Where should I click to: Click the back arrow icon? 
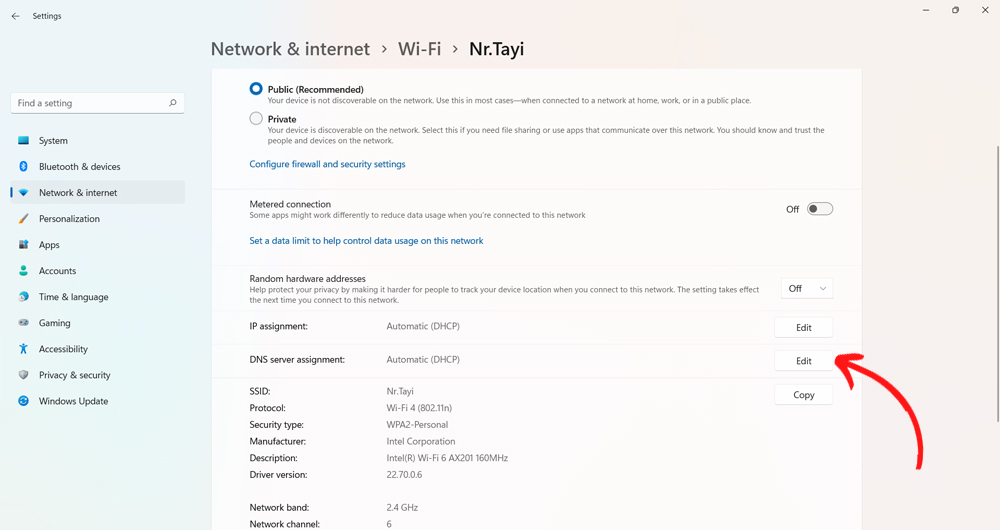point(15,16)
